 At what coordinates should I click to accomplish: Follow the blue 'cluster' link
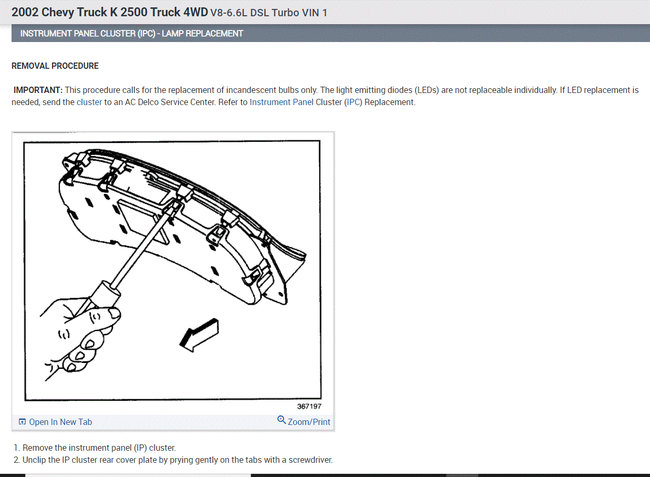tap(89, 102)
